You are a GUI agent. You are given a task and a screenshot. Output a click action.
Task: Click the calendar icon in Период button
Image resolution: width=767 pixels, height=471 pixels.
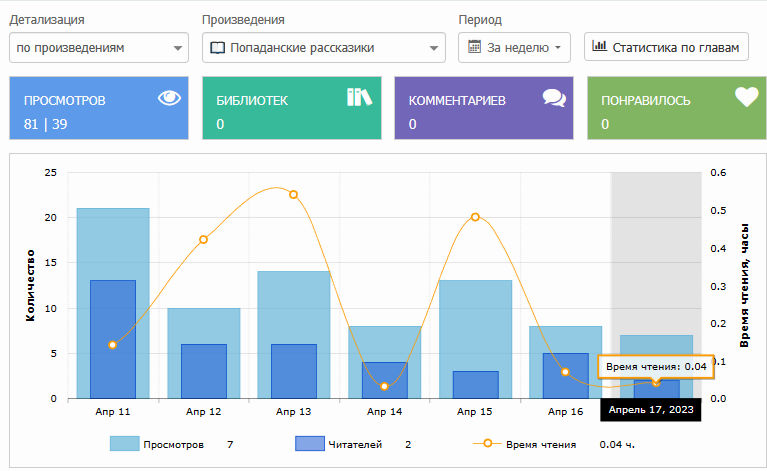(476, 47)
